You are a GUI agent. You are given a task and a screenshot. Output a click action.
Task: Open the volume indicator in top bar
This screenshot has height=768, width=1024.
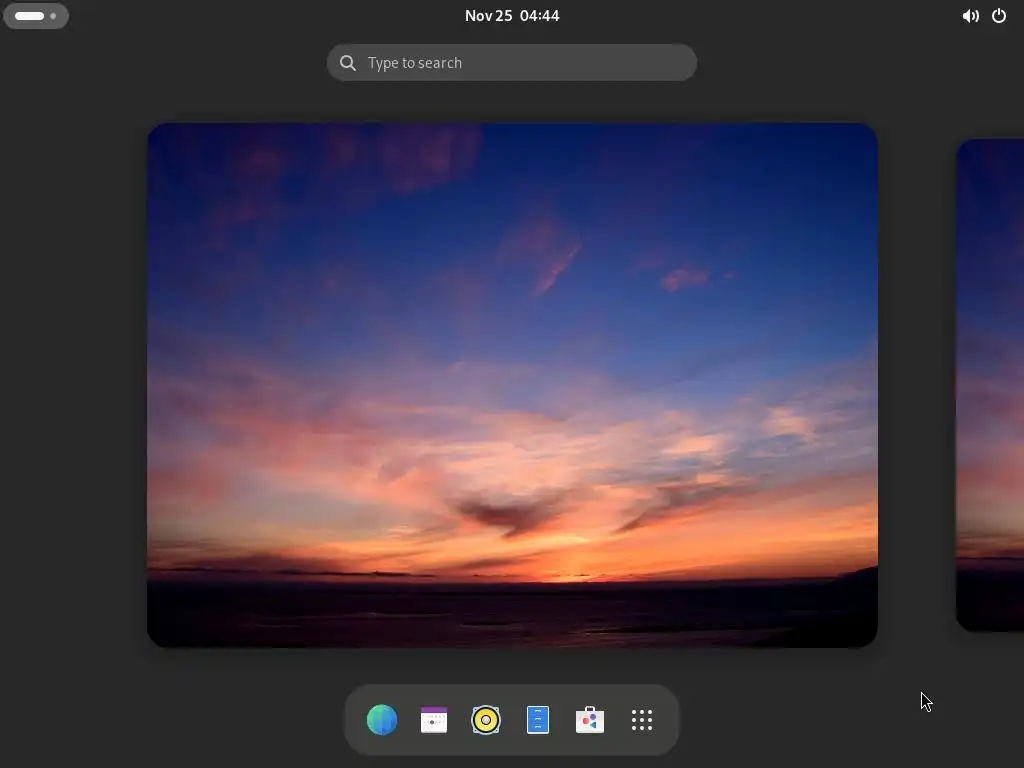pyautogui.click(x=970, y=16)
